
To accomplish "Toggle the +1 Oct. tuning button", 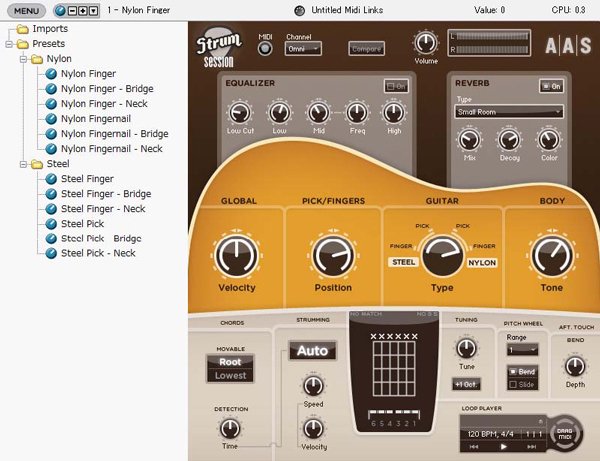I will (x=466, y=384).
